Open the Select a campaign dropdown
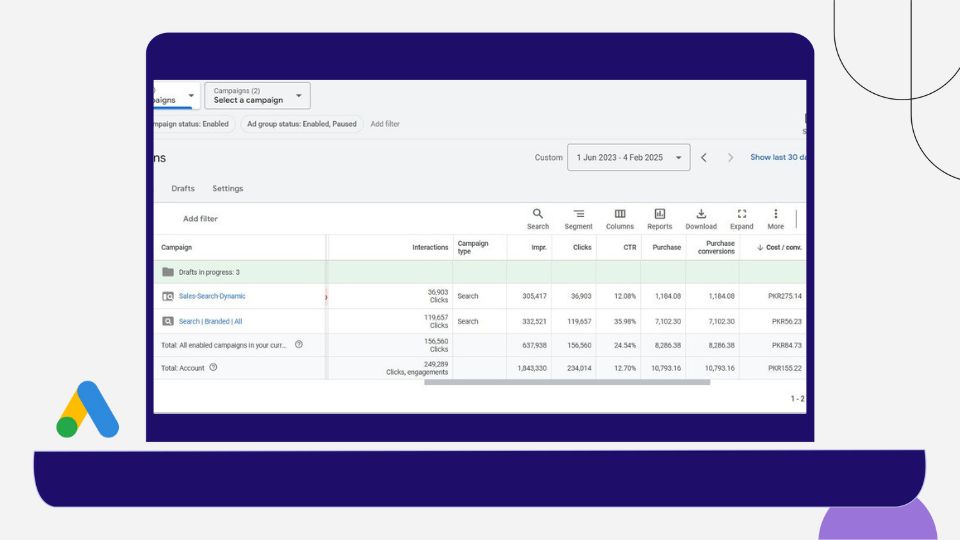This screenshot has height=540, width=960. click(x=258, y=96)
